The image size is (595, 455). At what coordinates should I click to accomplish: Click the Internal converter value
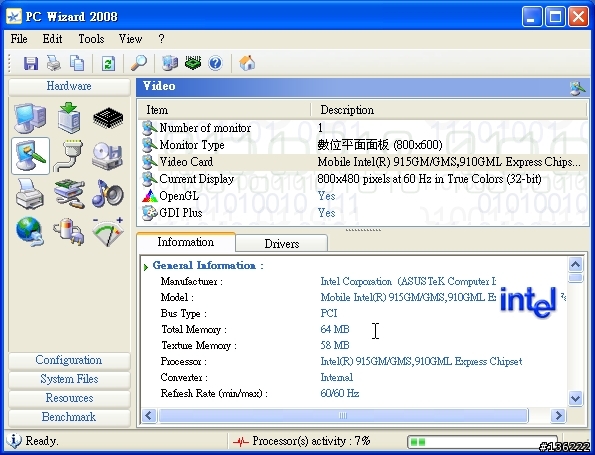click(337, 377)
